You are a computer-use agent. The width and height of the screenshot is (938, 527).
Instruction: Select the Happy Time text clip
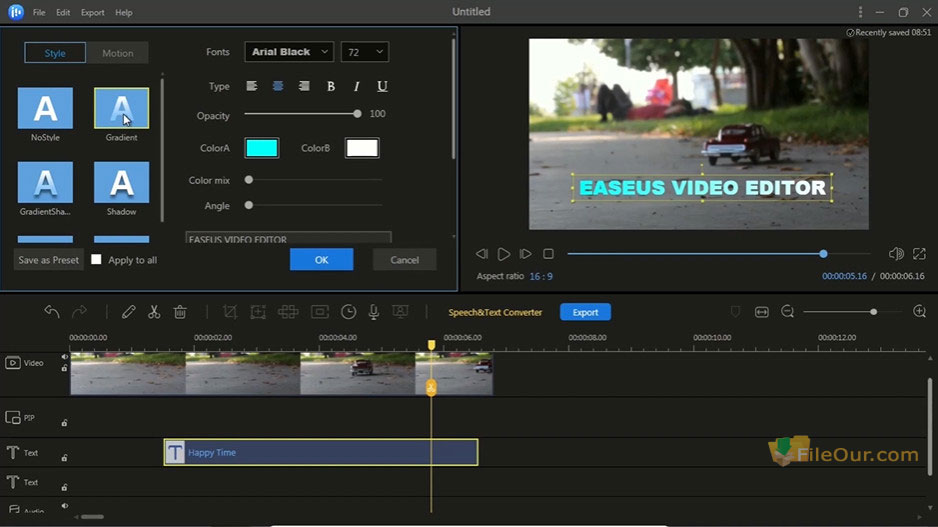[321, 452]
